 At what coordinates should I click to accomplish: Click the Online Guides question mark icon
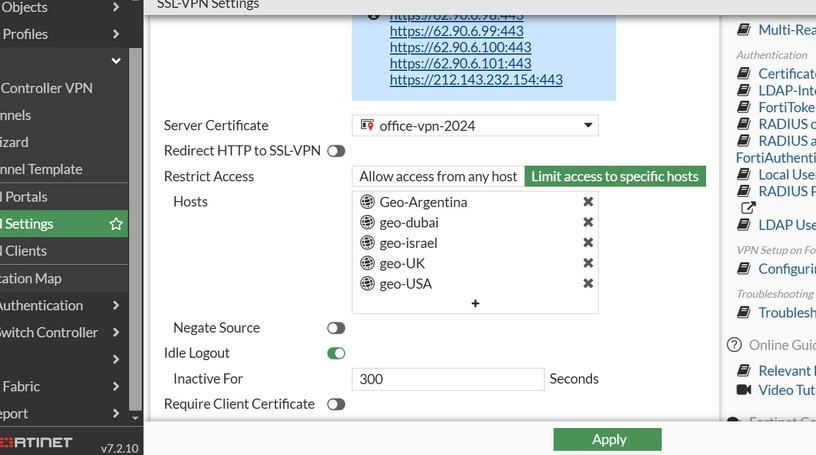(734, 345)
